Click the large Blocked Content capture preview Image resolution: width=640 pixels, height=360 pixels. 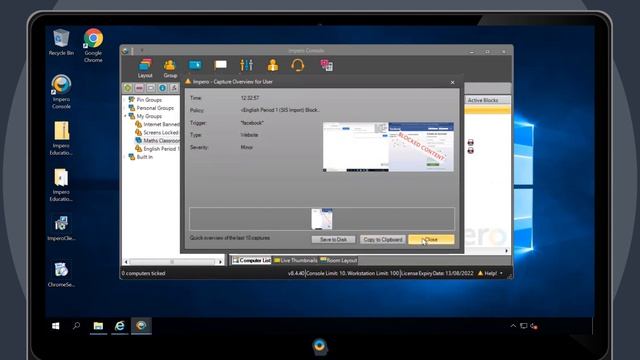coord(388,147)
